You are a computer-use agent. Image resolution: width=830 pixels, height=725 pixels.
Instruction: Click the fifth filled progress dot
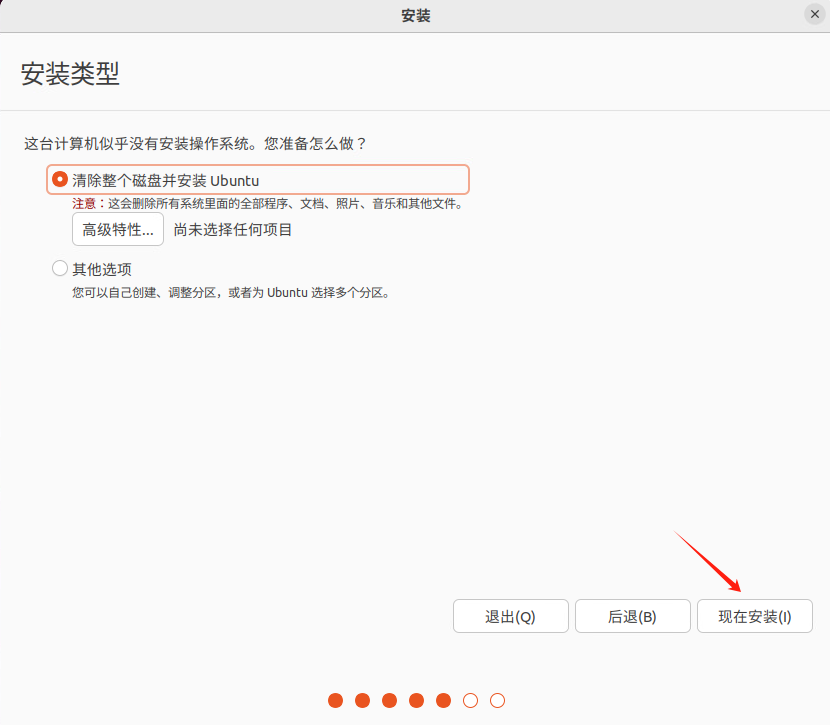(x=444, y=701)
